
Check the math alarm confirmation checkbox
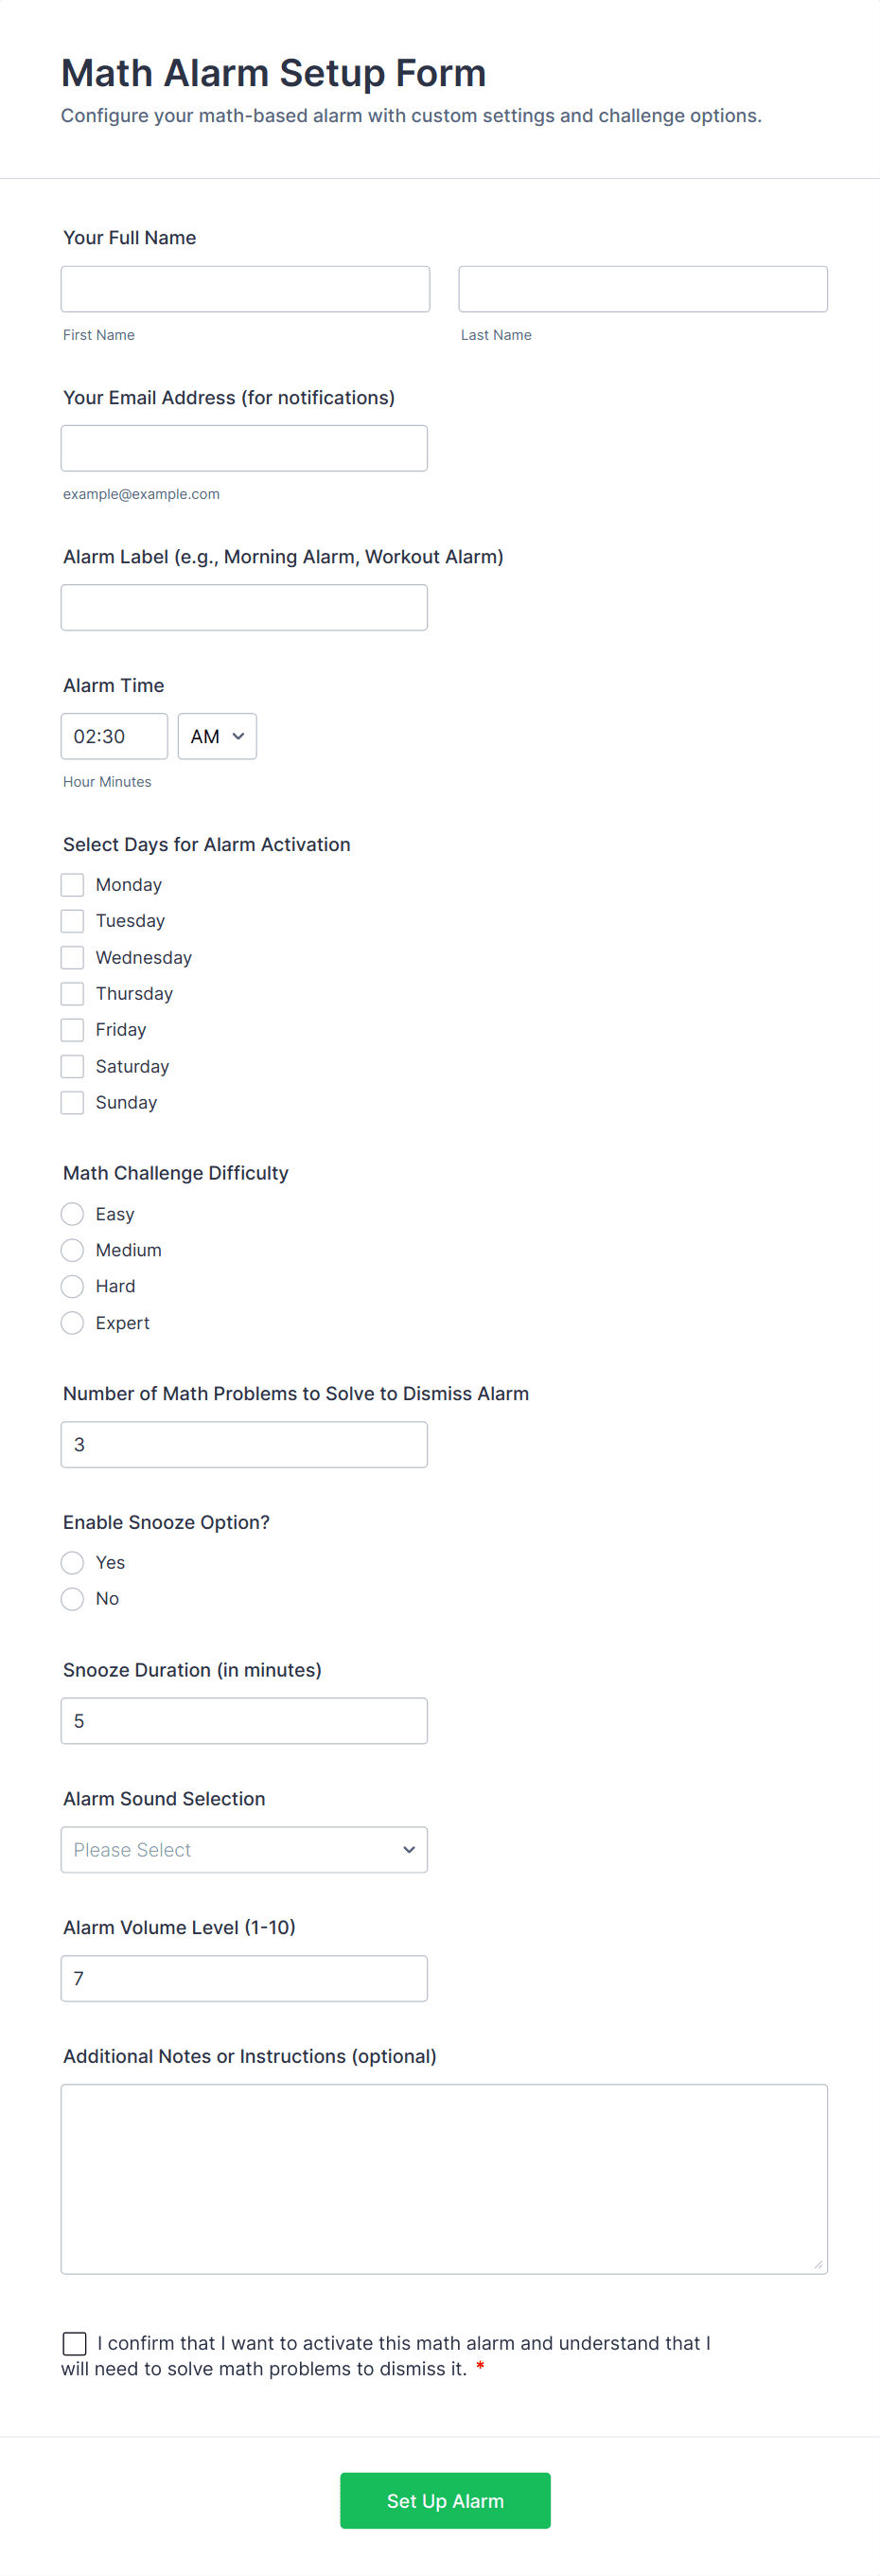click(74, 2343)
